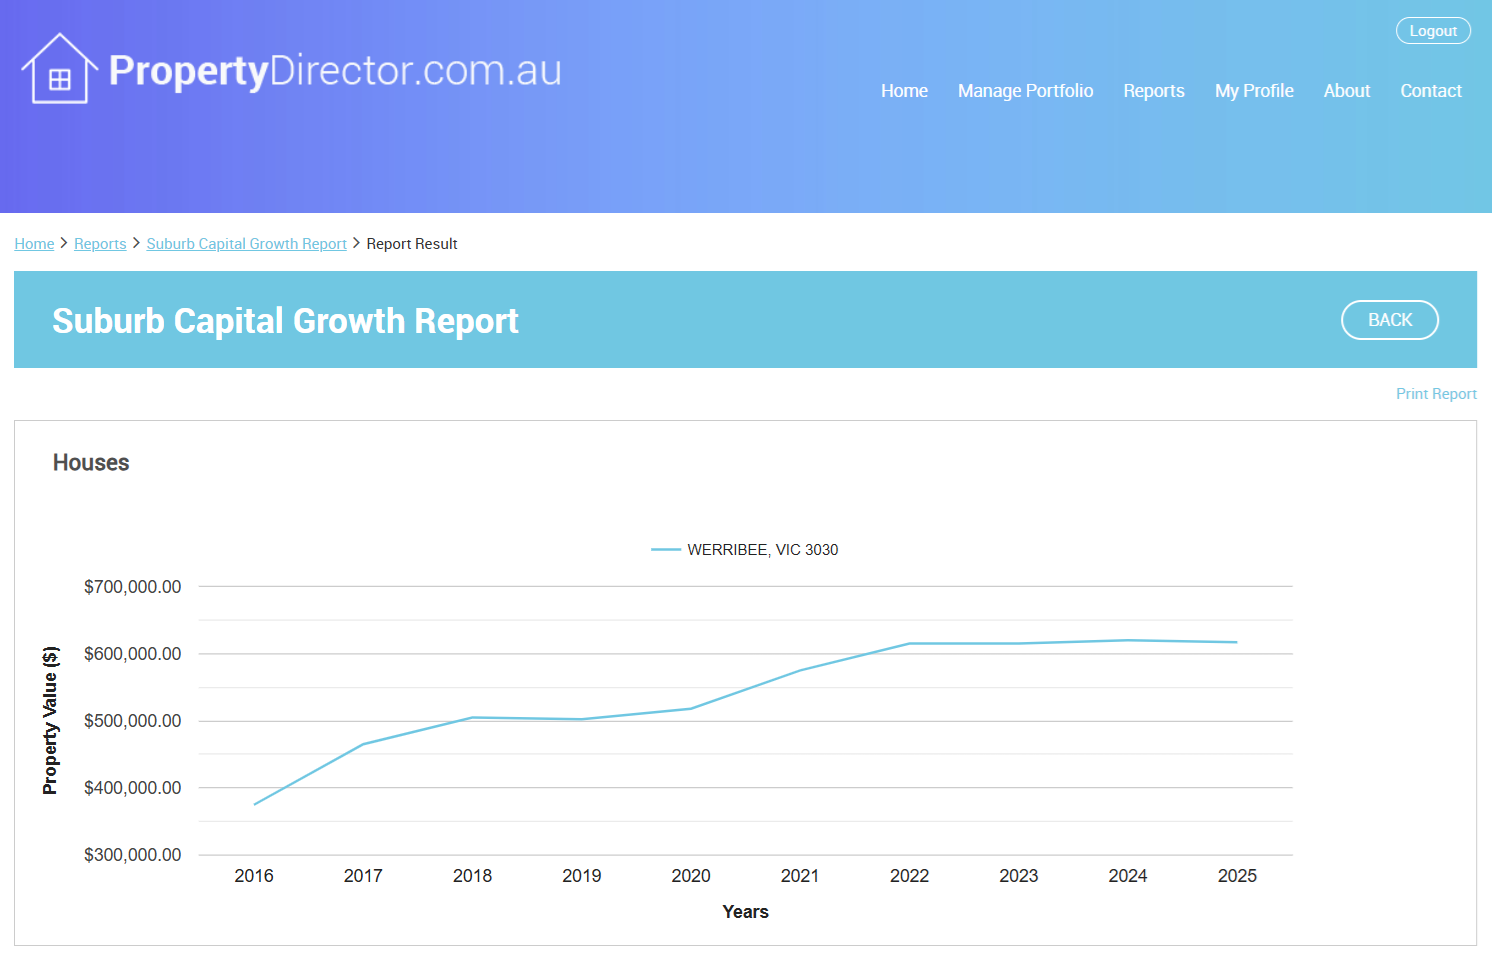Click the Print Report link
Viewport: 1492px width, 970px height.
click(x=1435, y=394)
